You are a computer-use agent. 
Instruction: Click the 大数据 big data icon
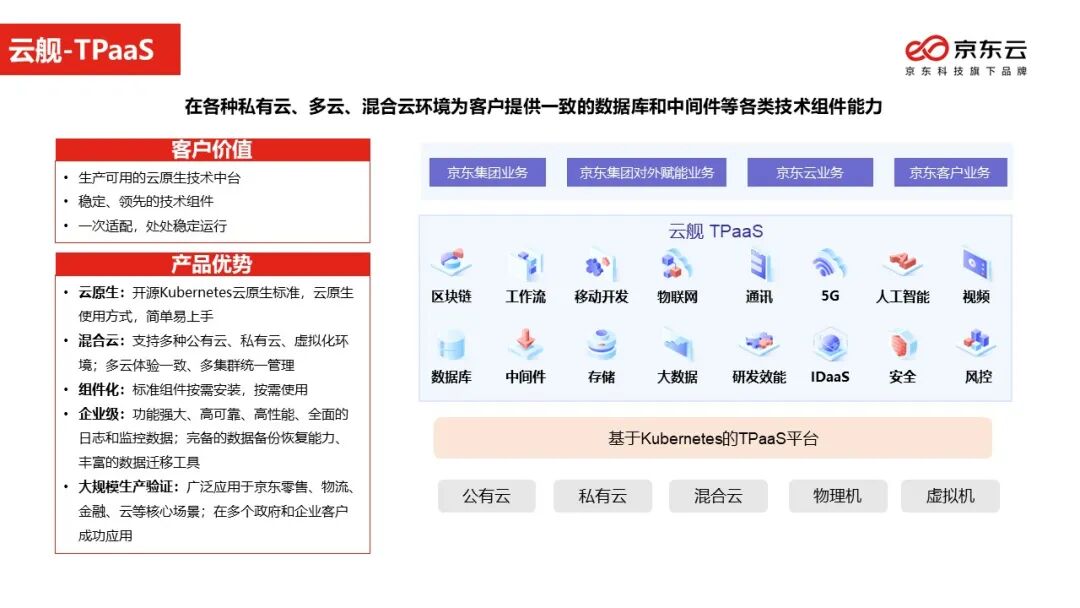[x=677, y=344]
